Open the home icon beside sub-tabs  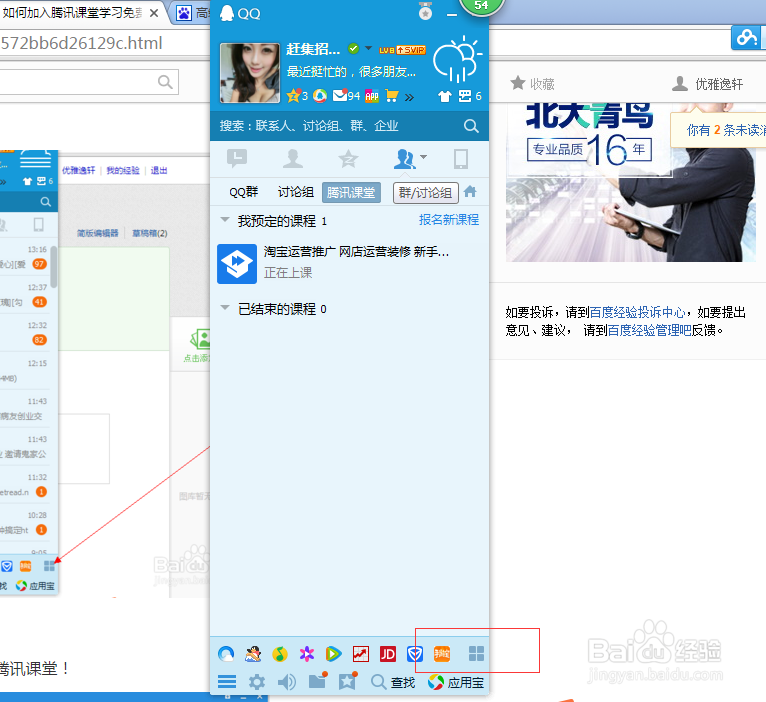[470, 191]
